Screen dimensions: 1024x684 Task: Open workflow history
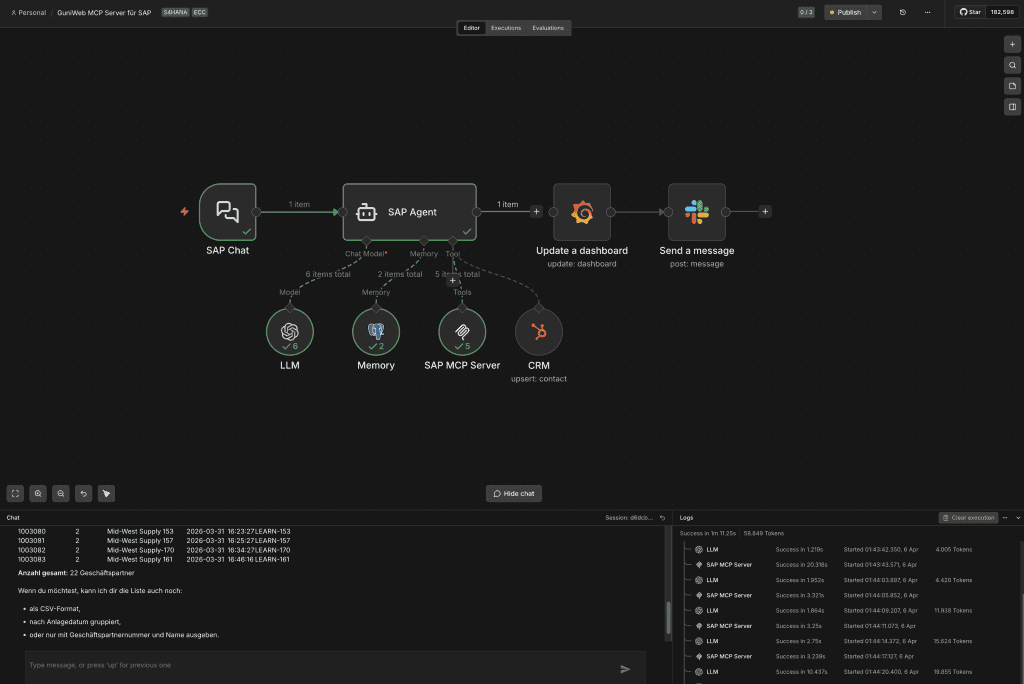[x=903, y=12]
